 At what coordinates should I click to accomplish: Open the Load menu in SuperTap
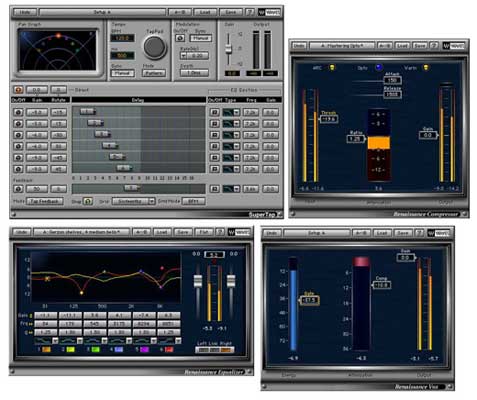point(205,12)
